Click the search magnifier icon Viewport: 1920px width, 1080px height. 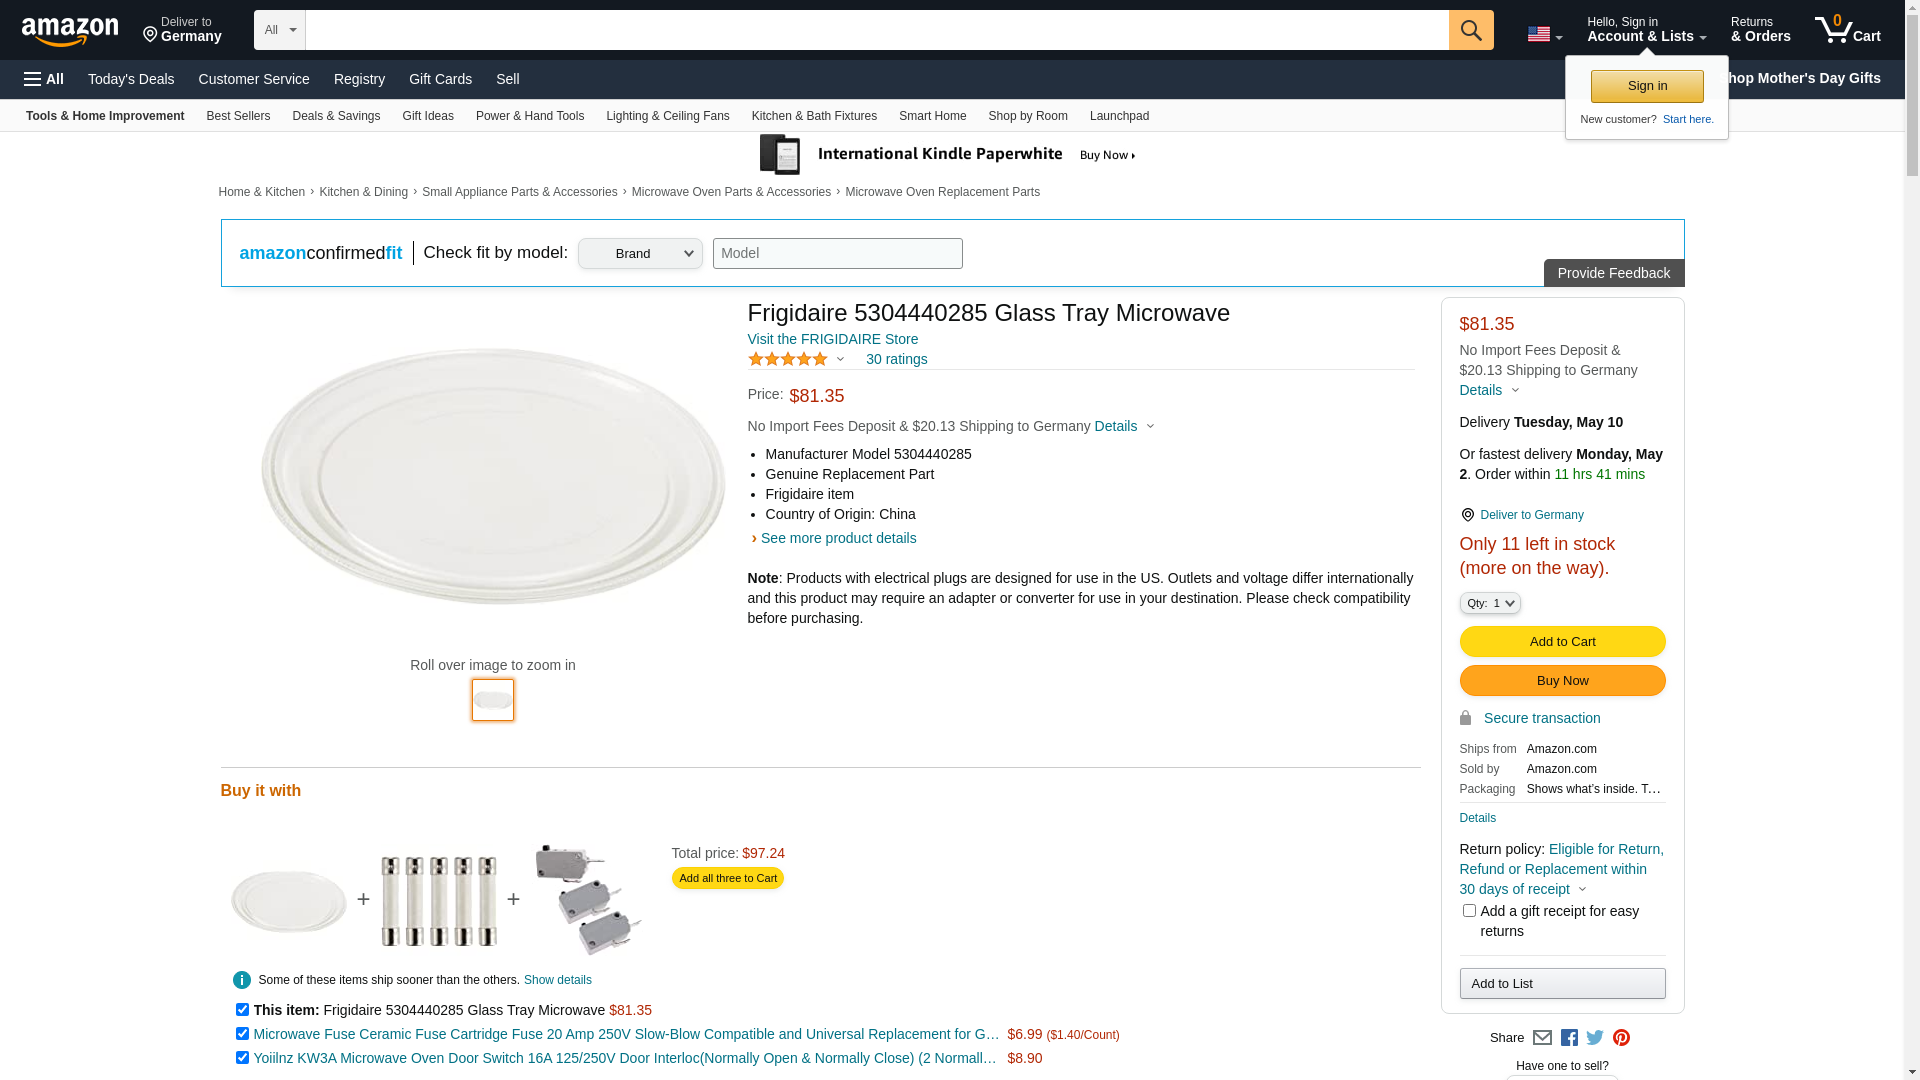click(1470, 30)
